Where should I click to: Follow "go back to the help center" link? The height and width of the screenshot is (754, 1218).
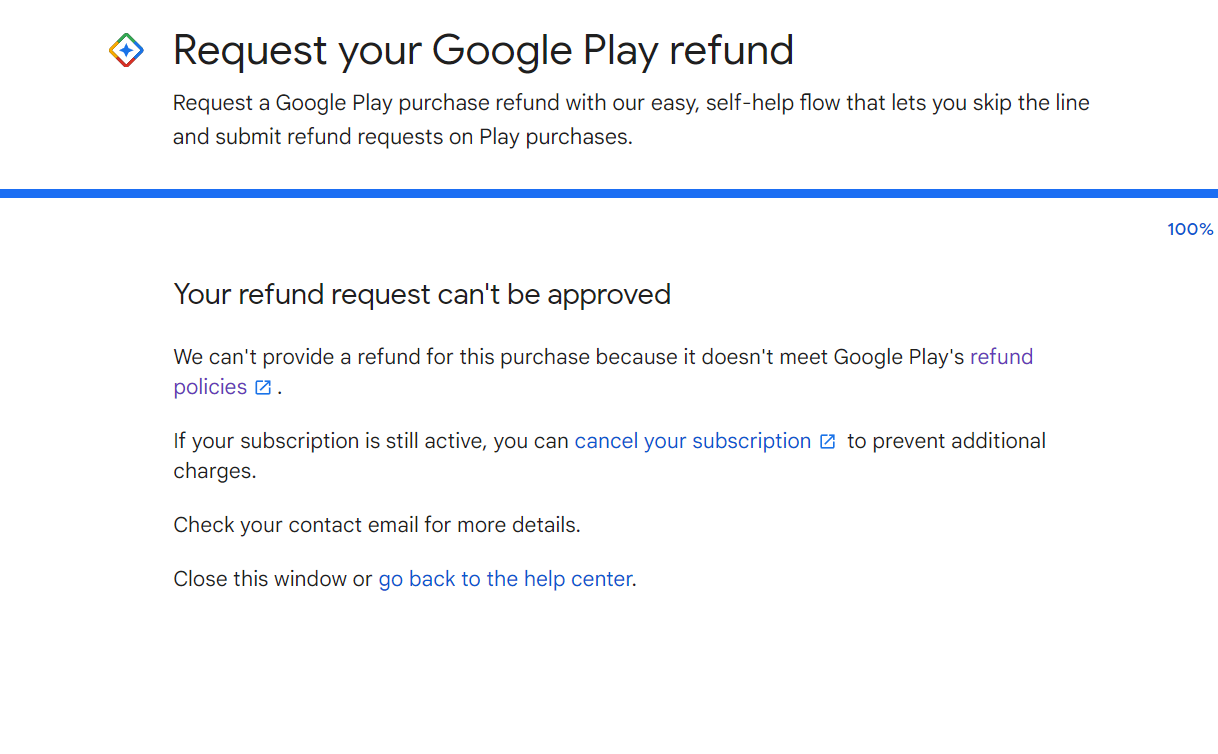tap(505, 579)
